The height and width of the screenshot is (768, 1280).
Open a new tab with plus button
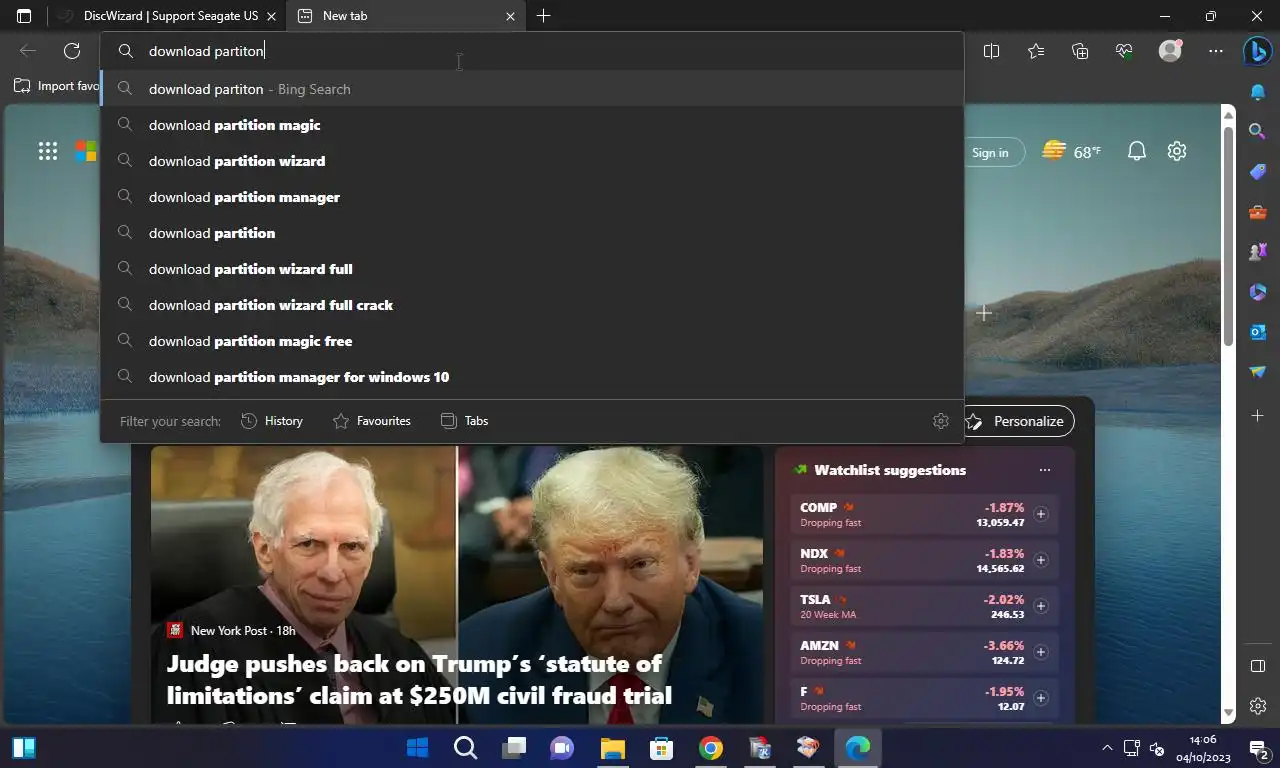click(543, 16)
